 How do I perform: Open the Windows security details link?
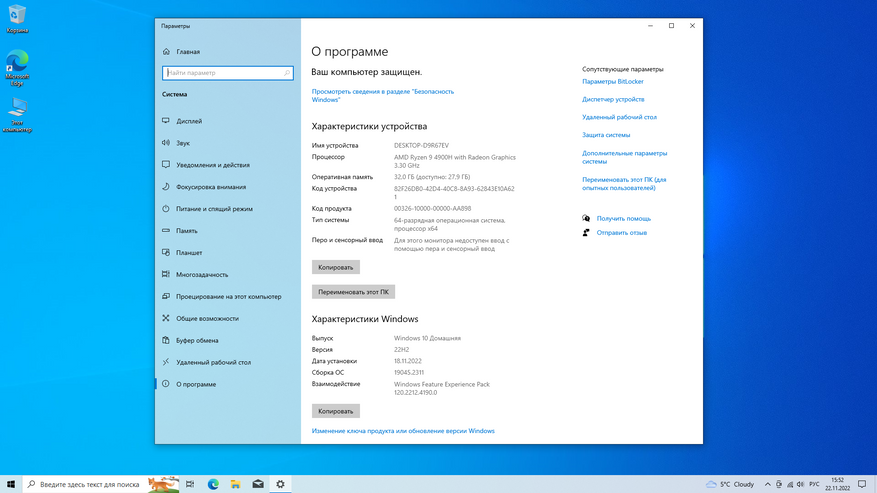(x=383, y=96)
